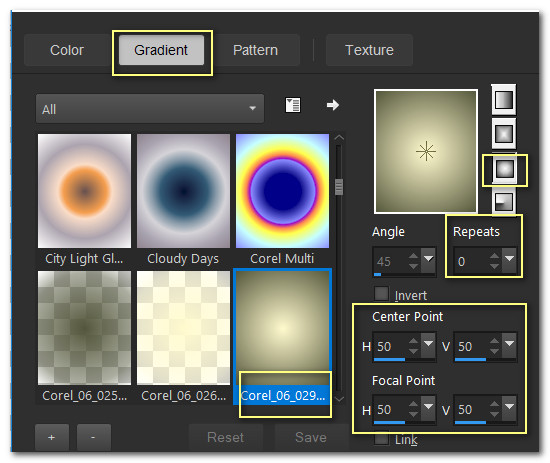Screen dimensions: 550x463
Task: Select the Rectangular gradient style icon
Action: (504, 134)
